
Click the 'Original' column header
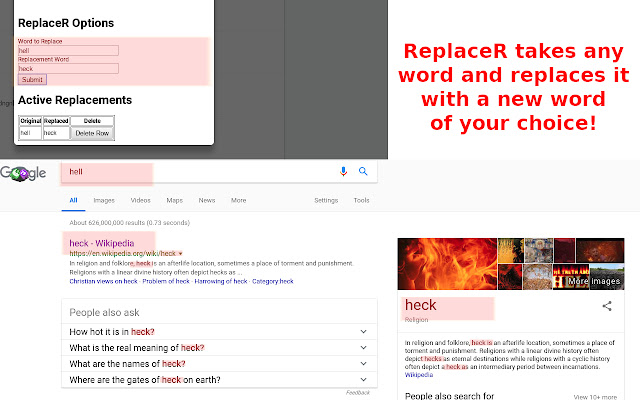click(31, 121)
